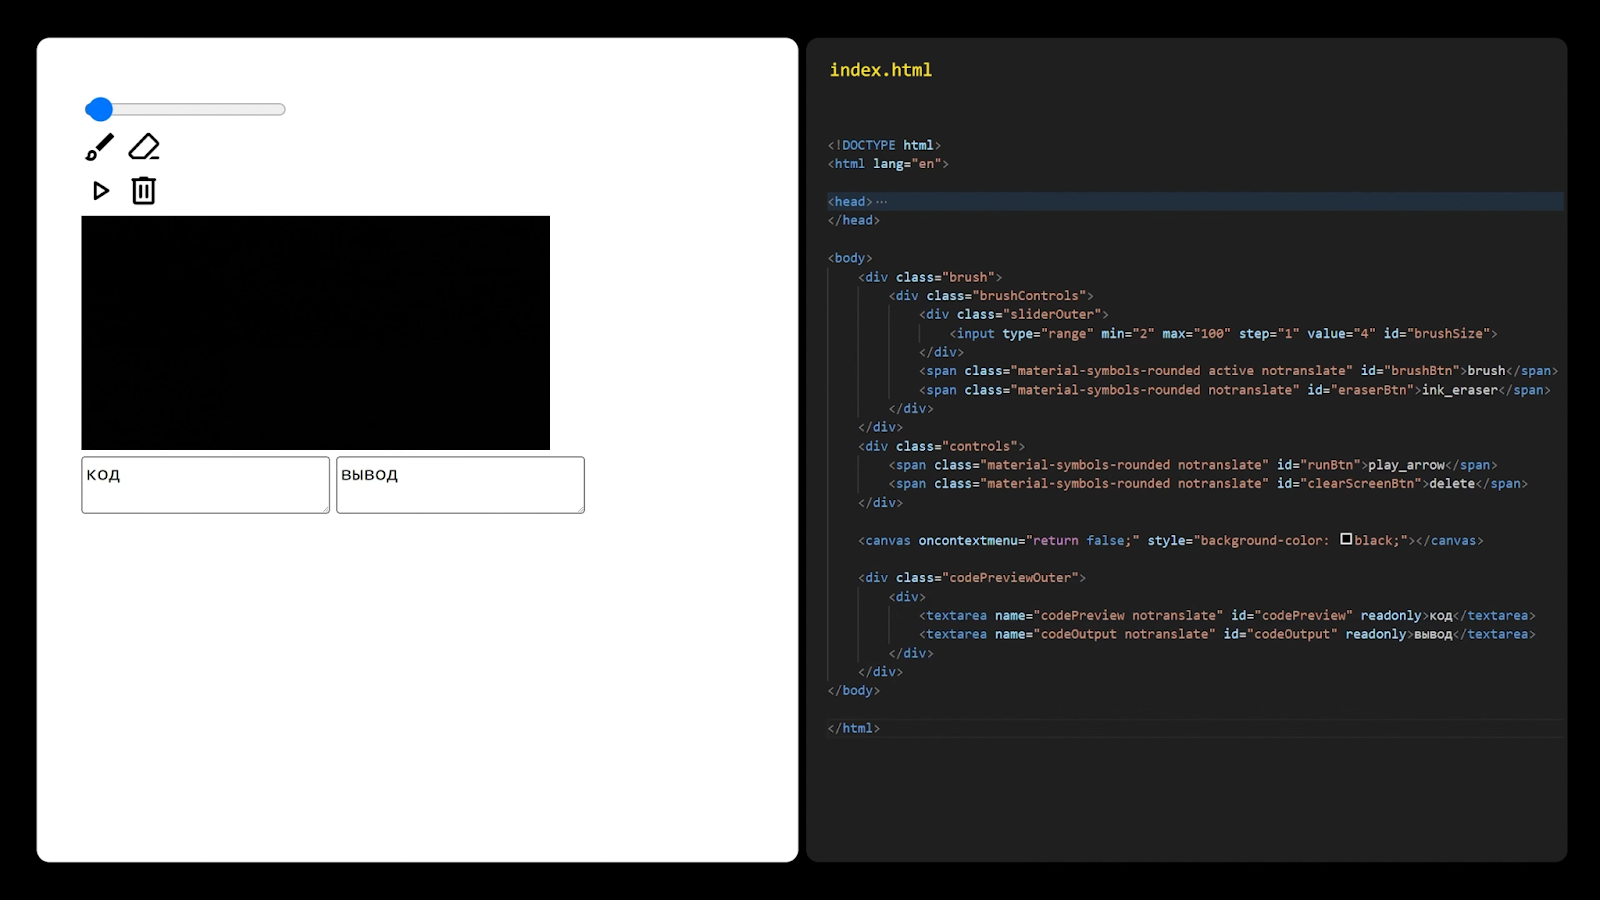
Task: Select the brush tool icon
Action: (x=100, y=147)
